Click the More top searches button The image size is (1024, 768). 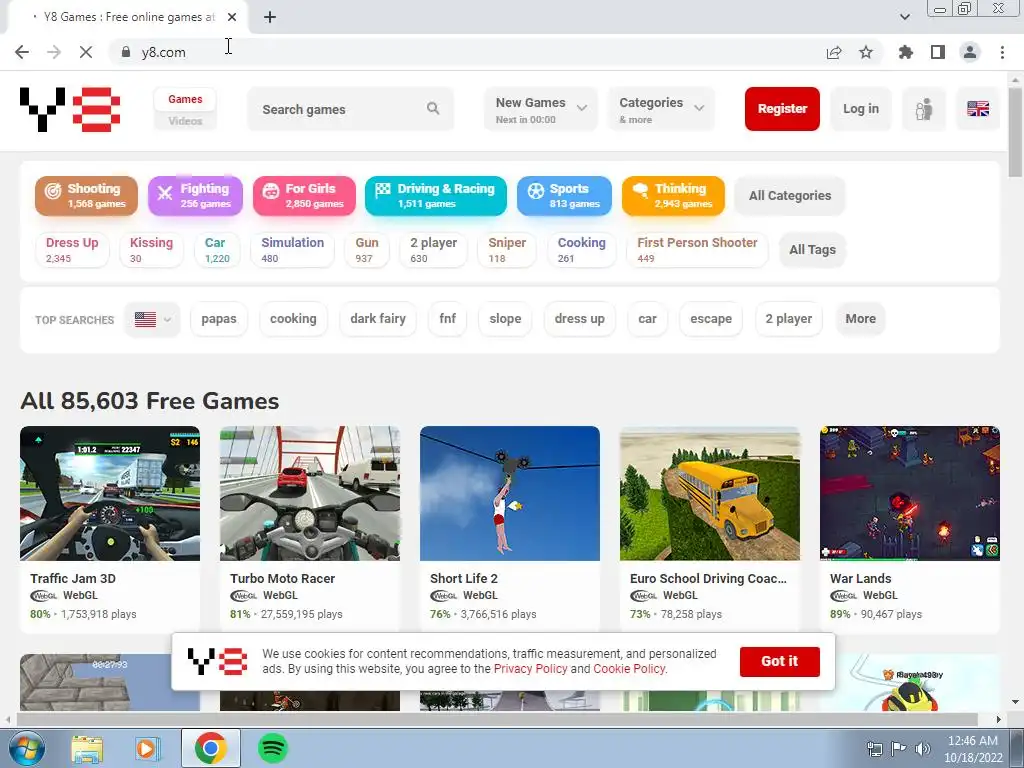click(860, 319)
